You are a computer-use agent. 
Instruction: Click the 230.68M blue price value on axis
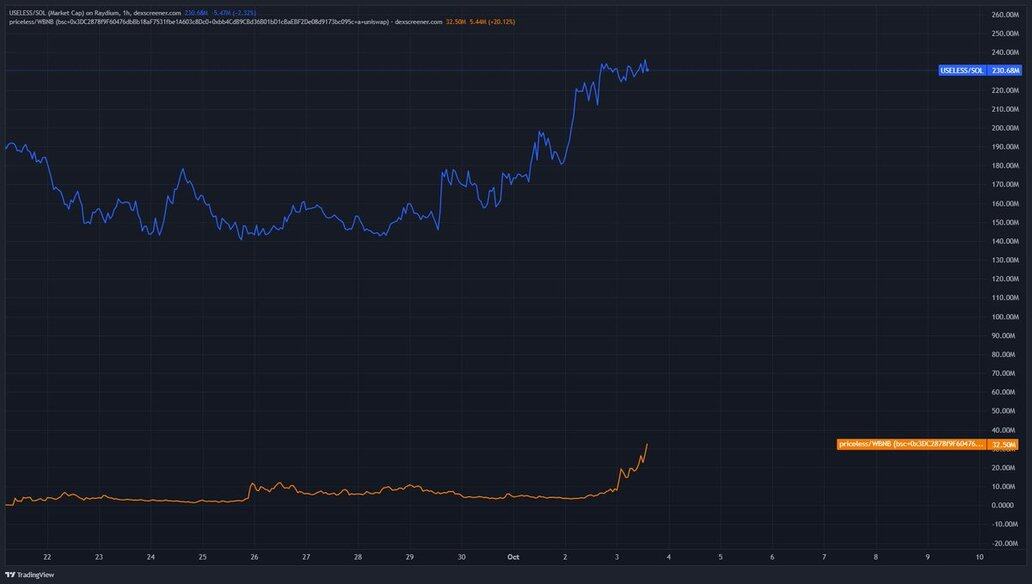(1005, 71)
